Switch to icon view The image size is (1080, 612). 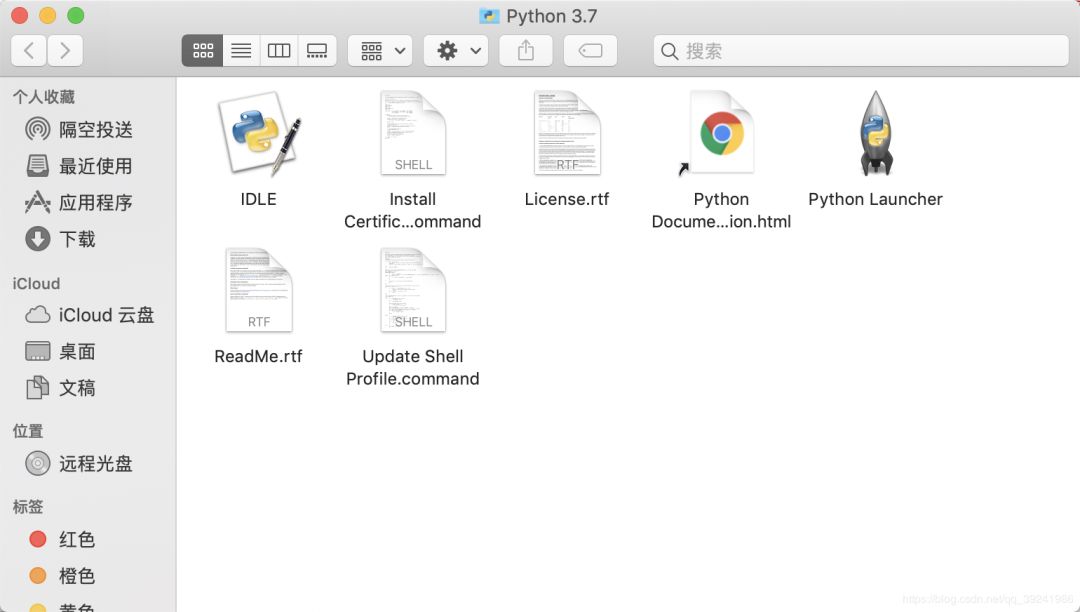pyautogui.click(x=202, y=50)
